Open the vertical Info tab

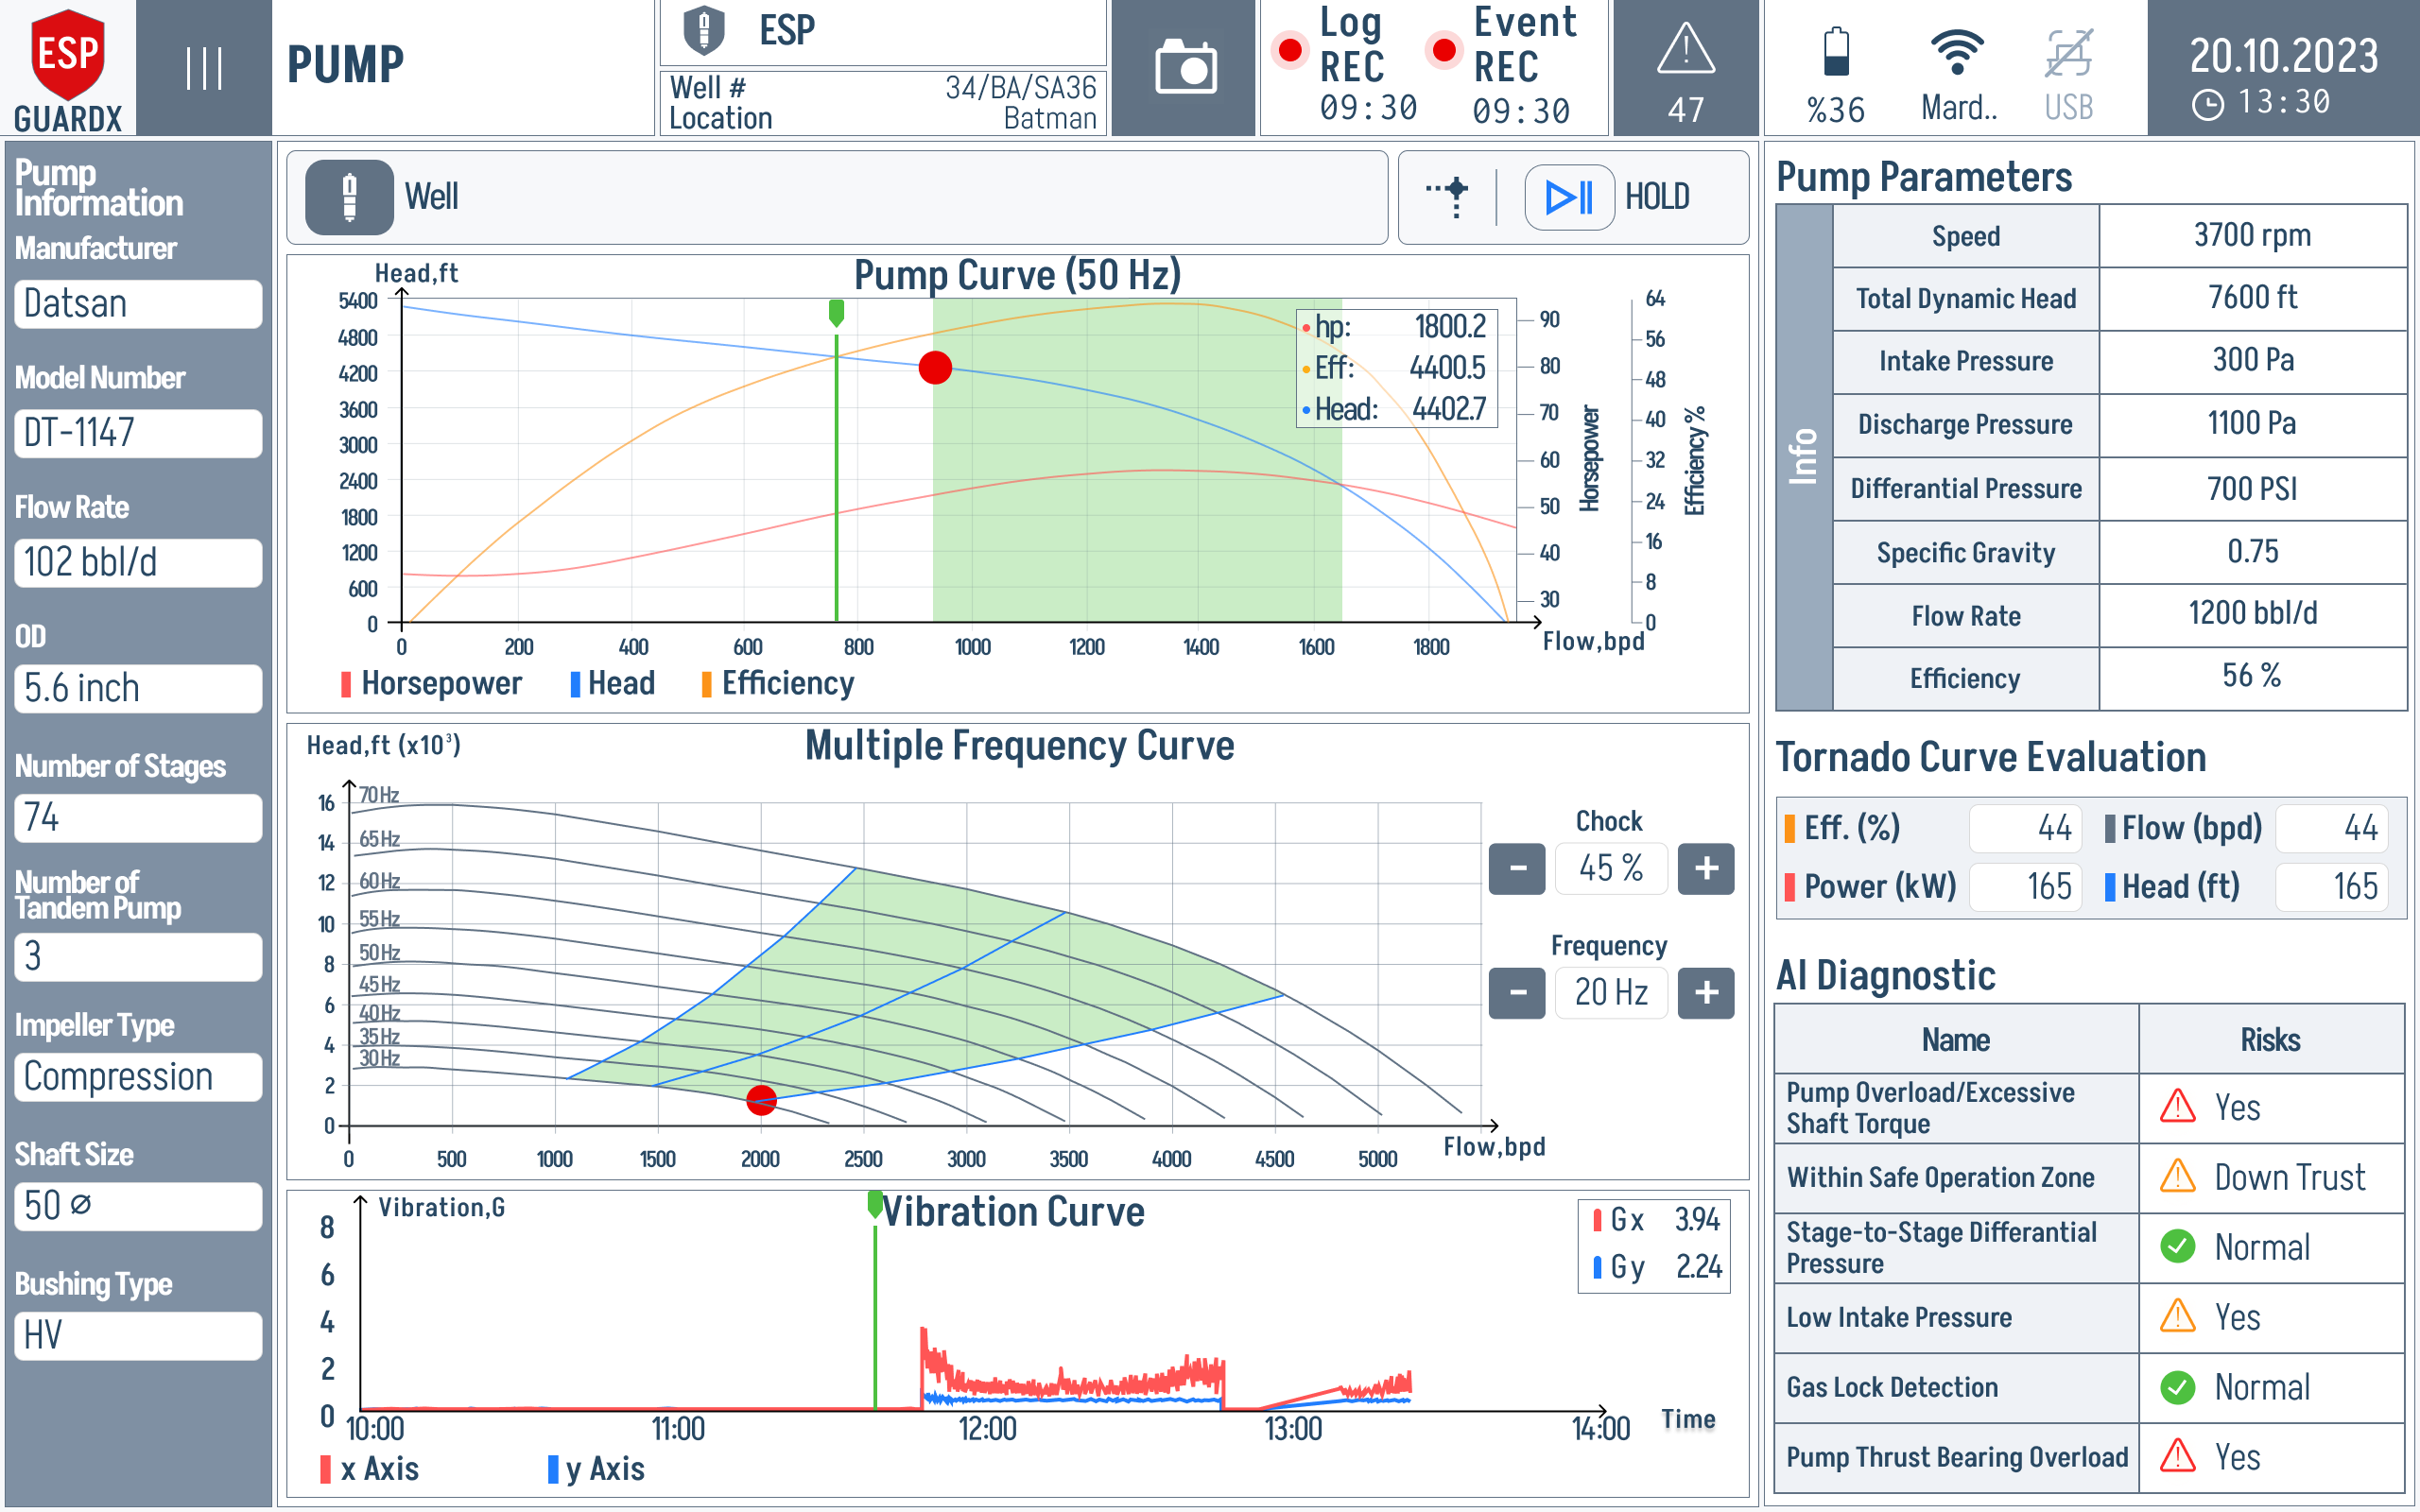[1804, 457]
